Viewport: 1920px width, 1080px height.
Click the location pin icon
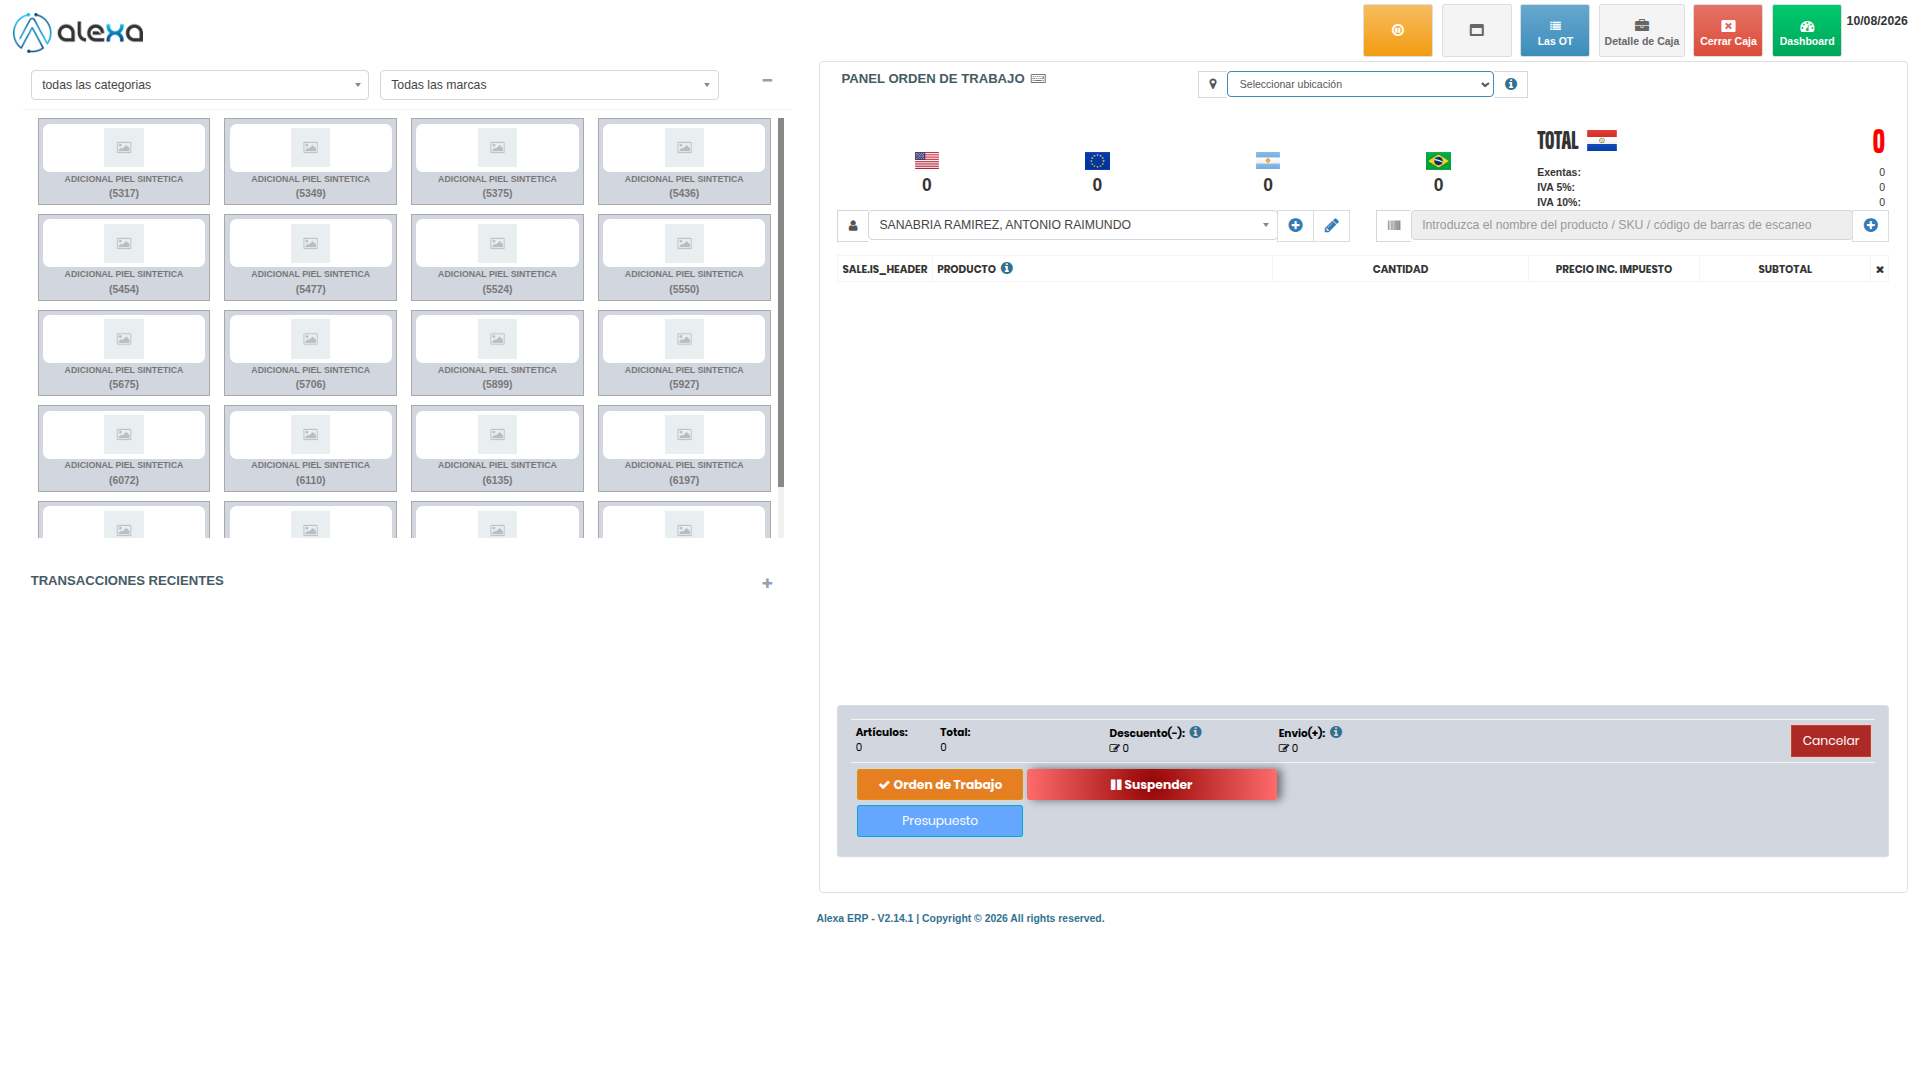tap(1212, 84)
